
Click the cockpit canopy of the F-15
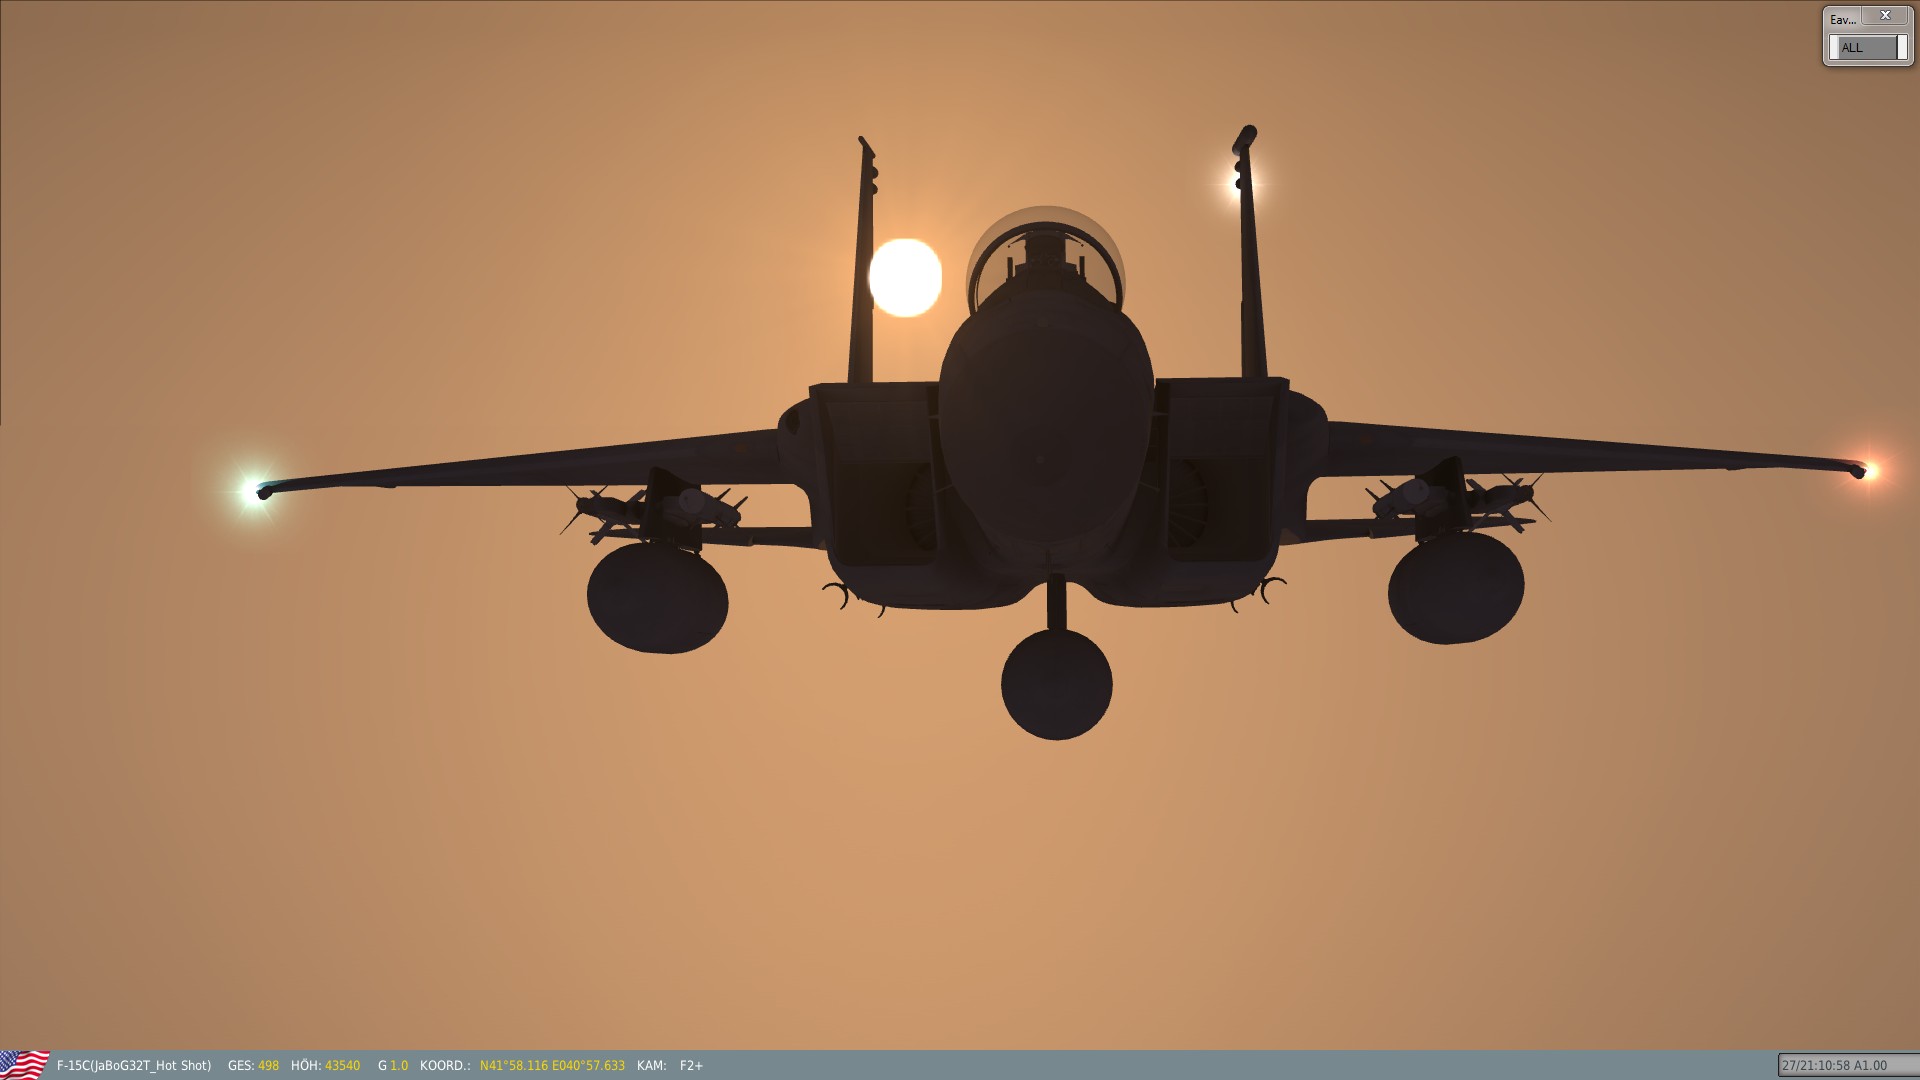[x=1045, y=260]
